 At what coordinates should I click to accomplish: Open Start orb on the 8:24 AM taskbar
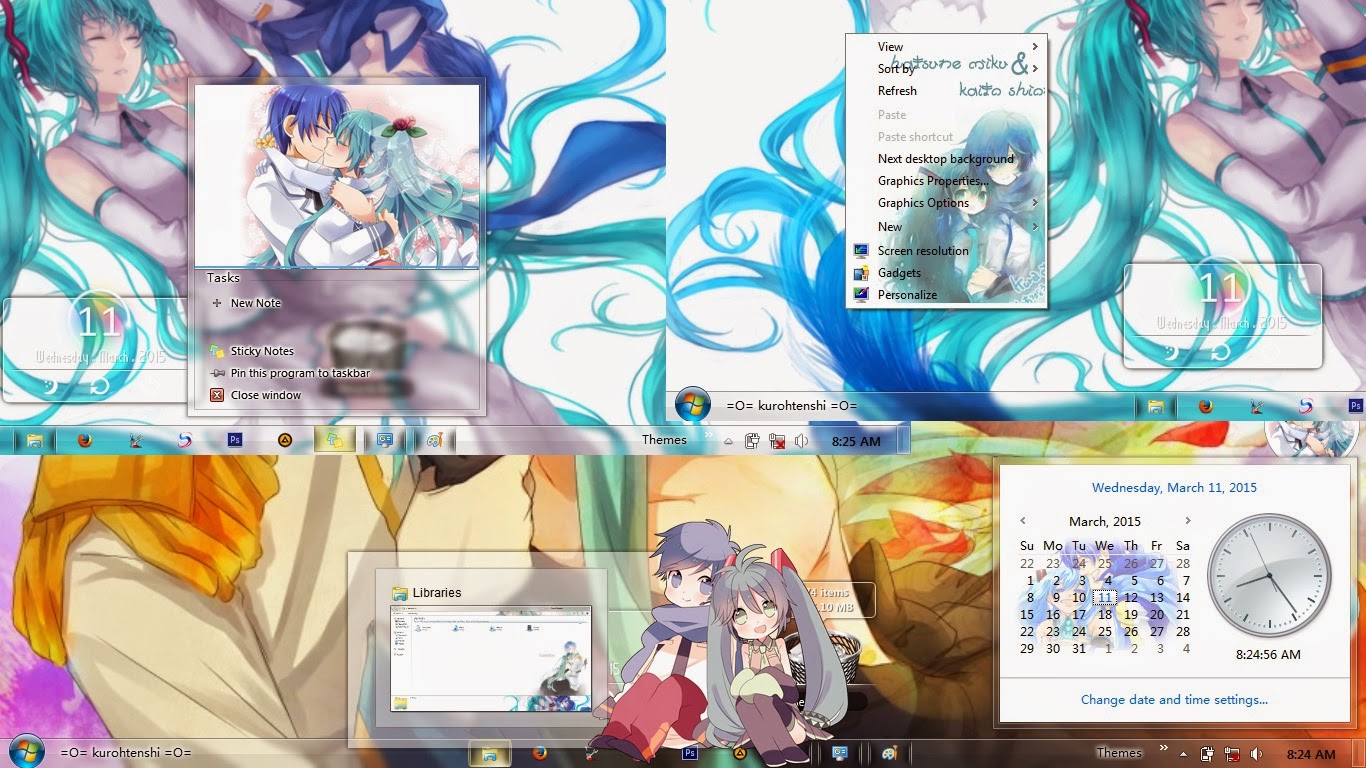click(25, 751)
